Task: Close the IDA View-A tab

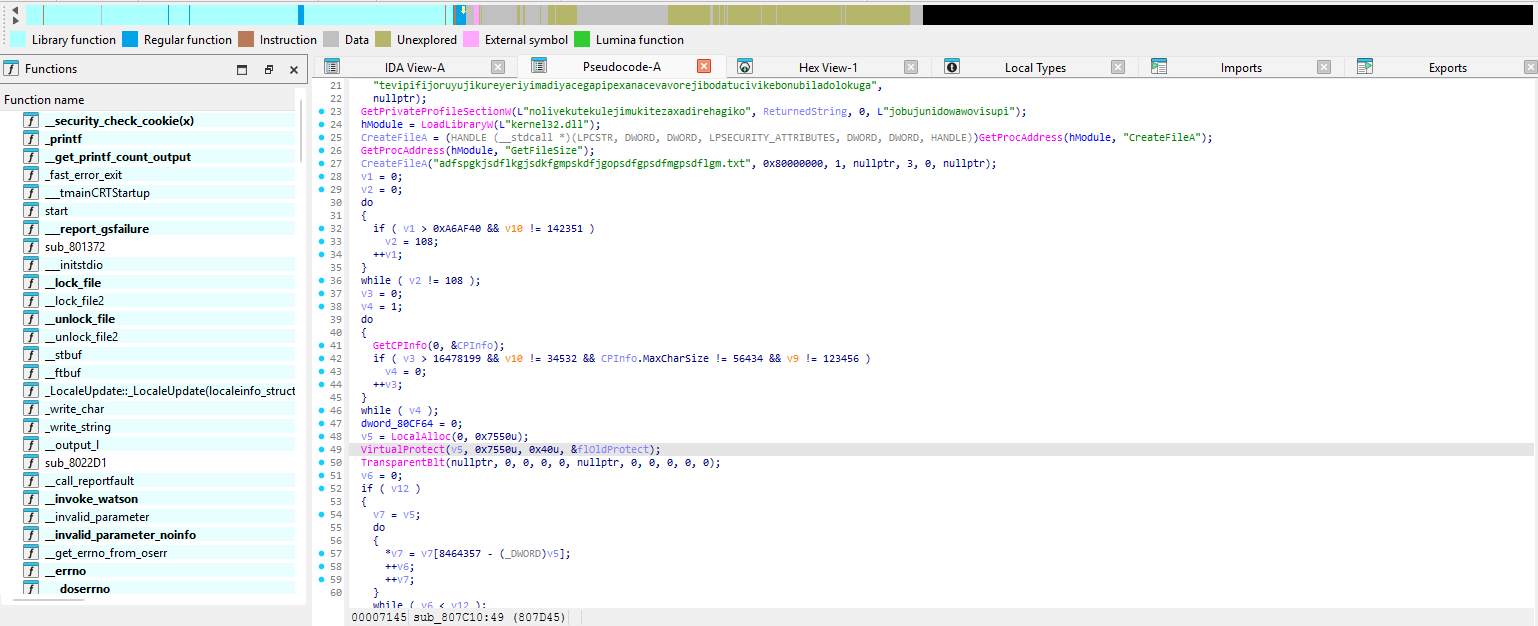Action: click(498, 67)
